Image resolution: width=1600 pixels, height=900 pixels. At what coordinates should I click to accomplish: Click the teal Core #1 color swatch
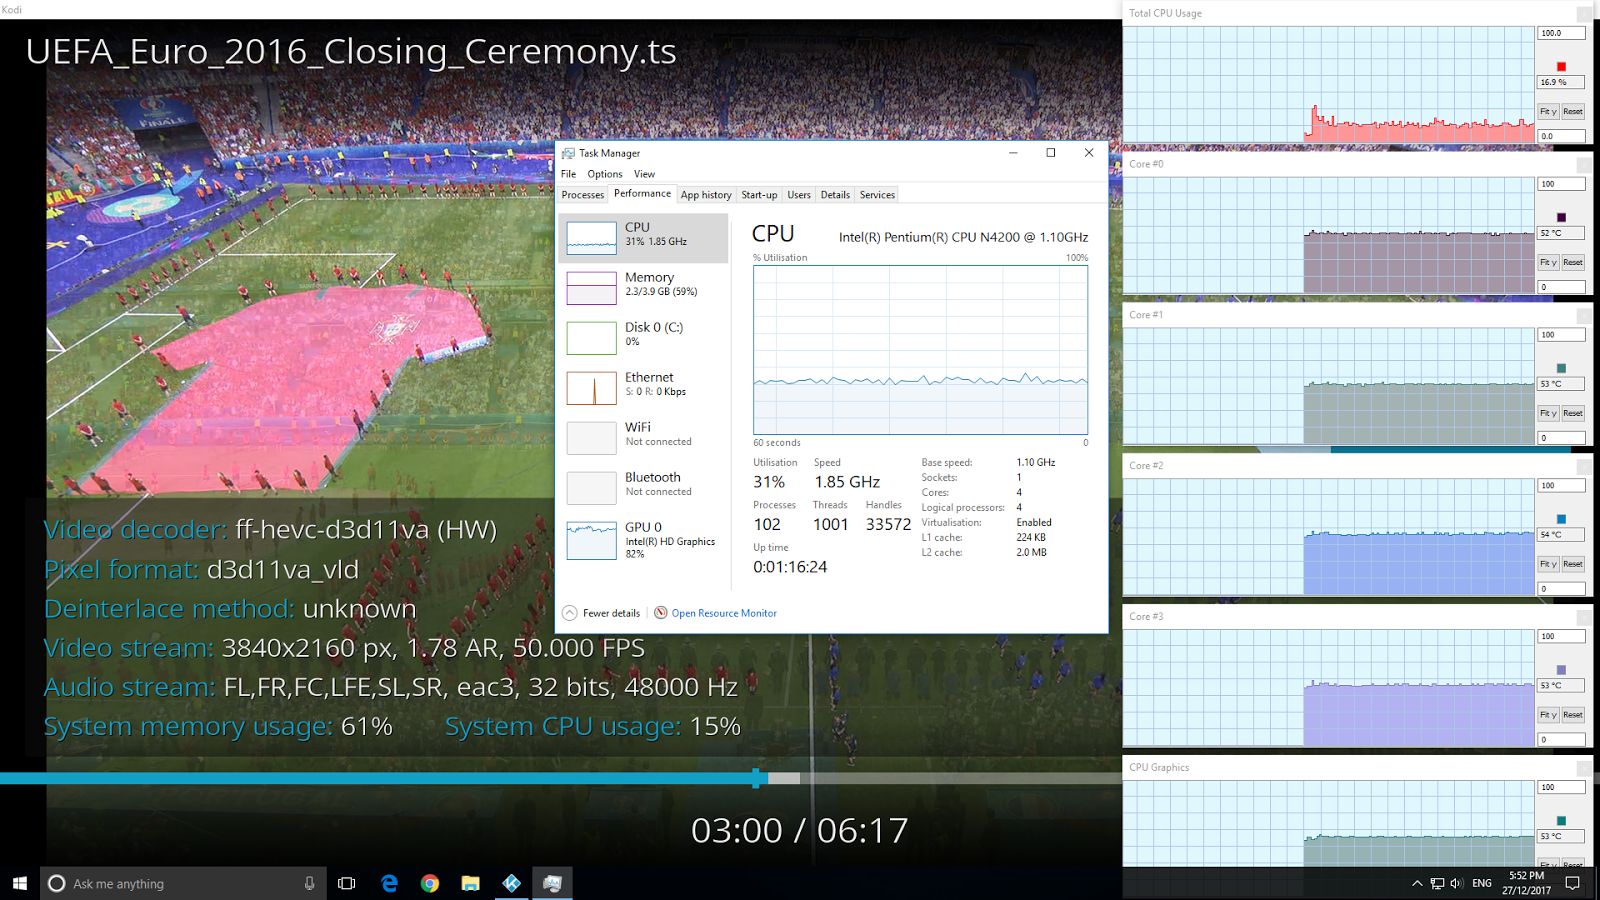pyautogui.click(x=1561, y=369)
